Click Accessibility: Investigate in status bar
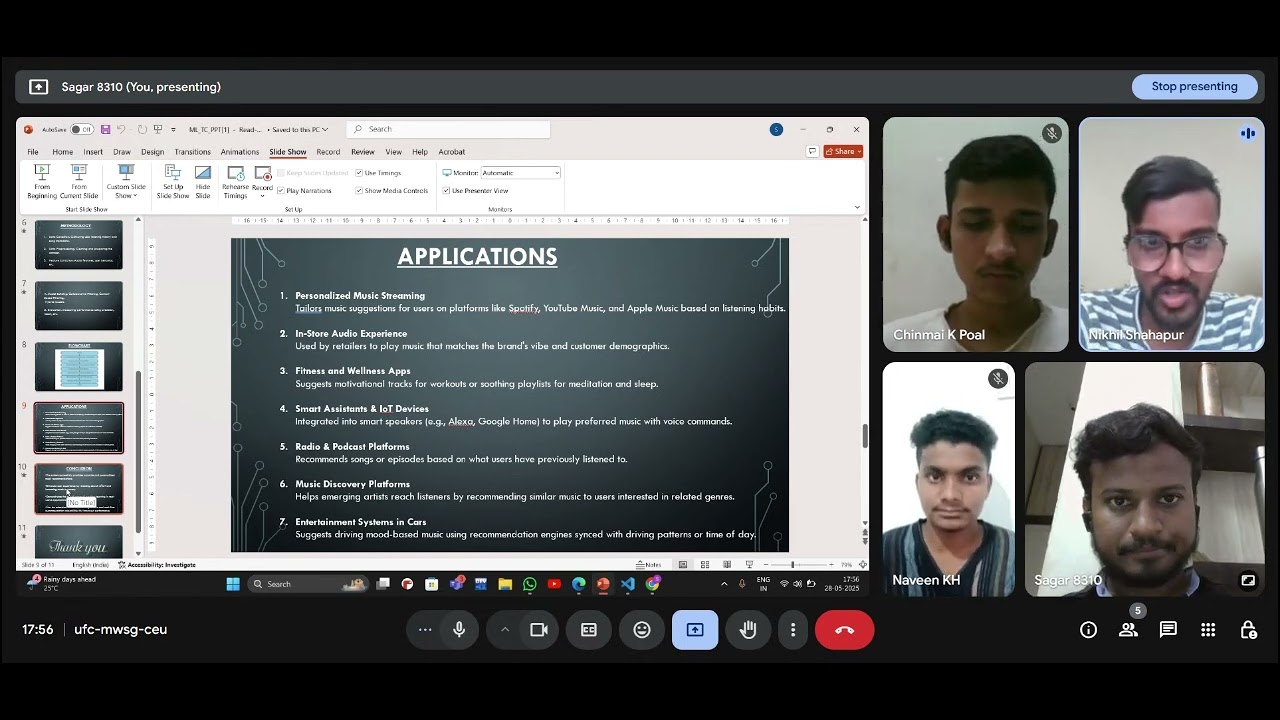The height and width of the screenshot is (720, 1280). point(157,565)
